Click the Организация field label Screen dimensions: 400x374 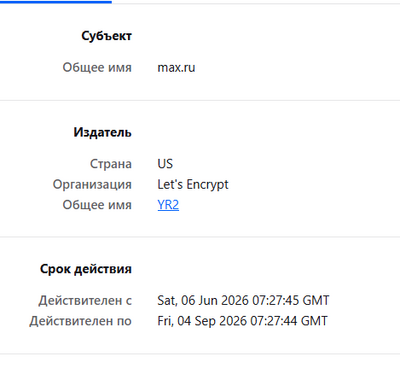(92, 185)
